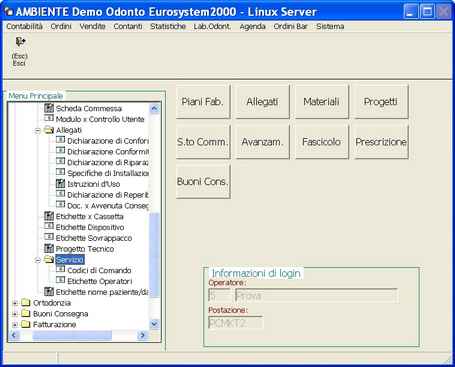The image size is (455, 367).
Task: Click the Etichette Sovrappacco icon
Action: [49, 237]
